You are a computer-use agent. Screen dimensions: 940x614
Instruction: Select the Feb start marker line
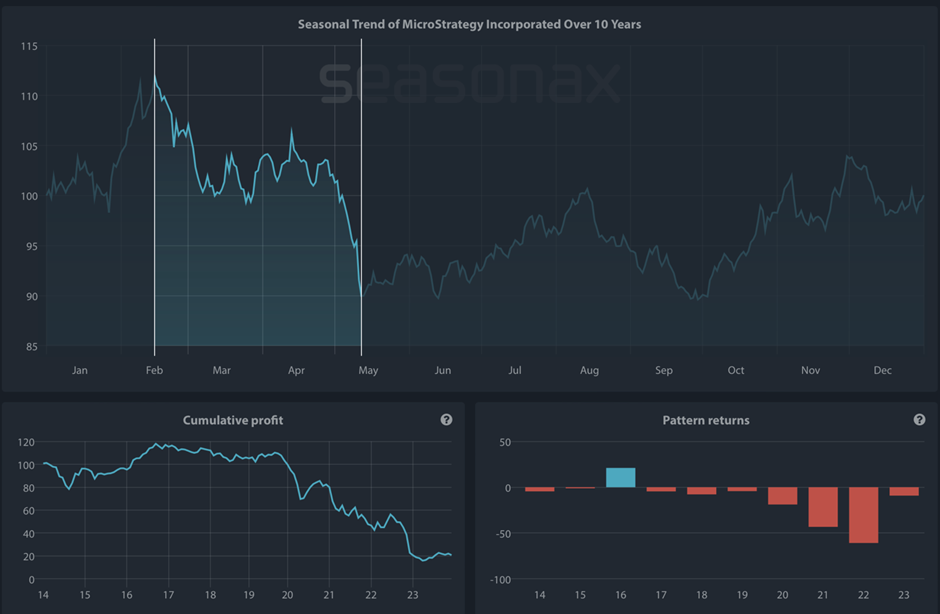[x=155, y=198]
